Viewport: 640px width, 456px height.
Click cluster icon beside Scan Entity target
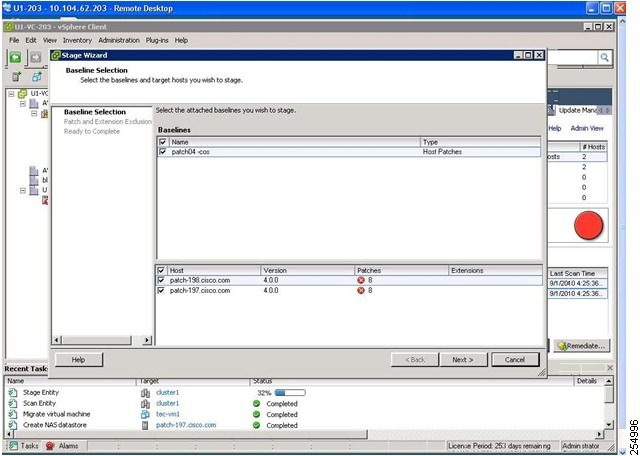coord(145,403)
